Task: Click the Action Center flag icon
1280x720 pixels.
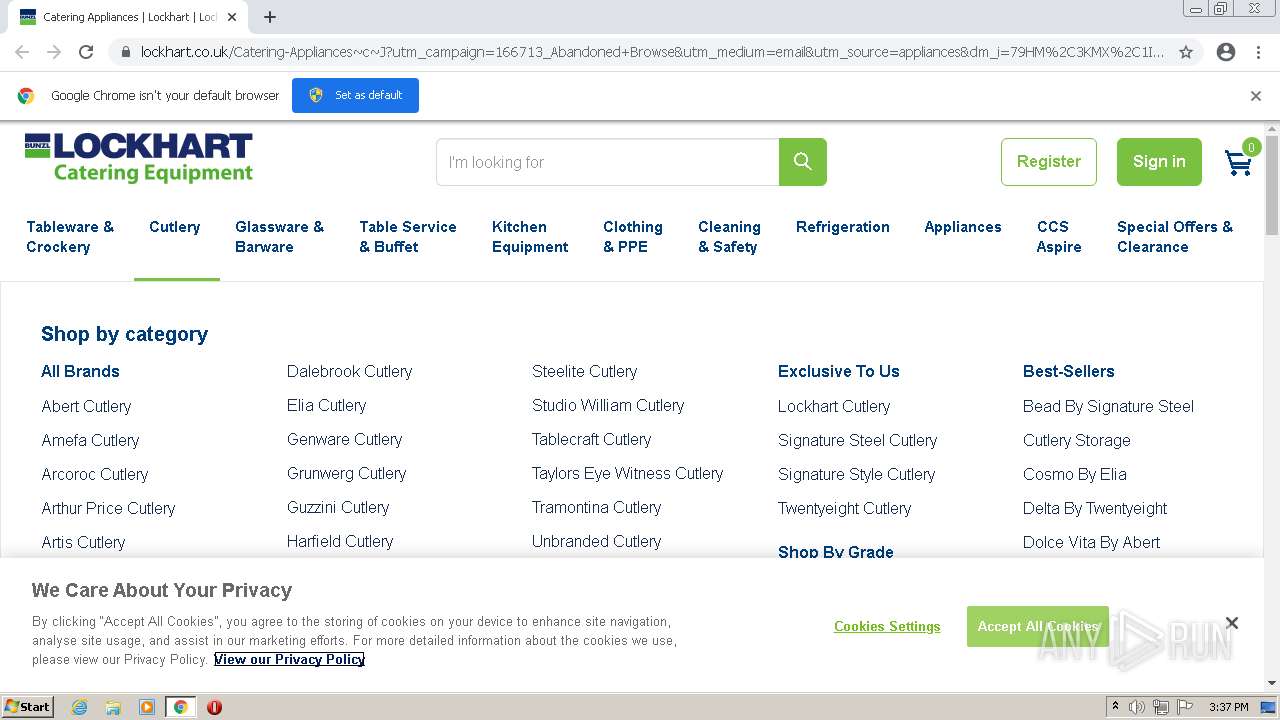Action: click(1185, 707)
